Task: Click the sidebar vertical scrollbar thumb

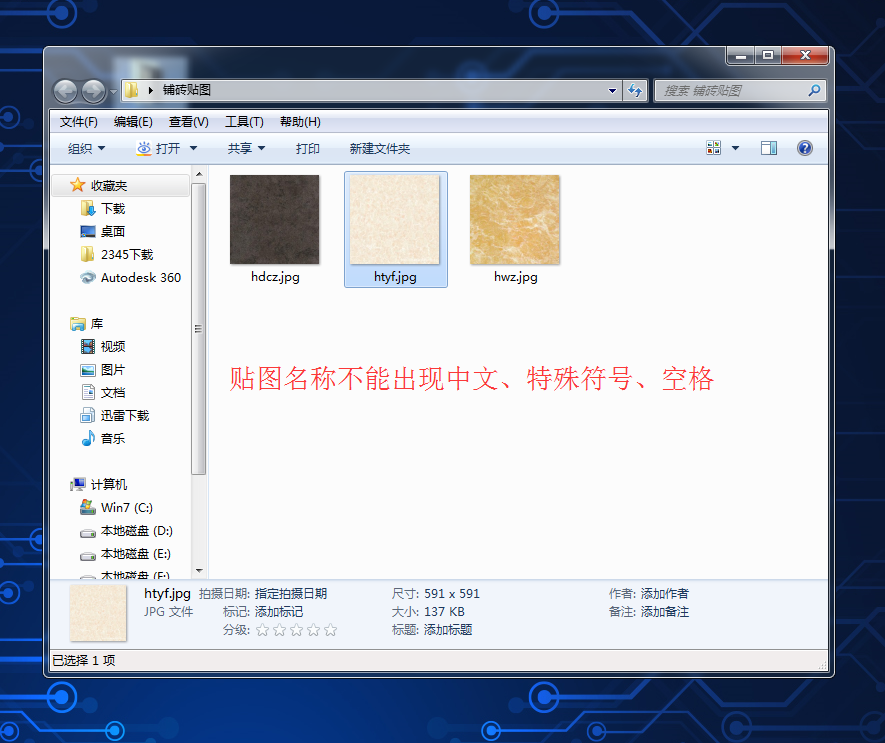Action: click(x=199, y=329)
